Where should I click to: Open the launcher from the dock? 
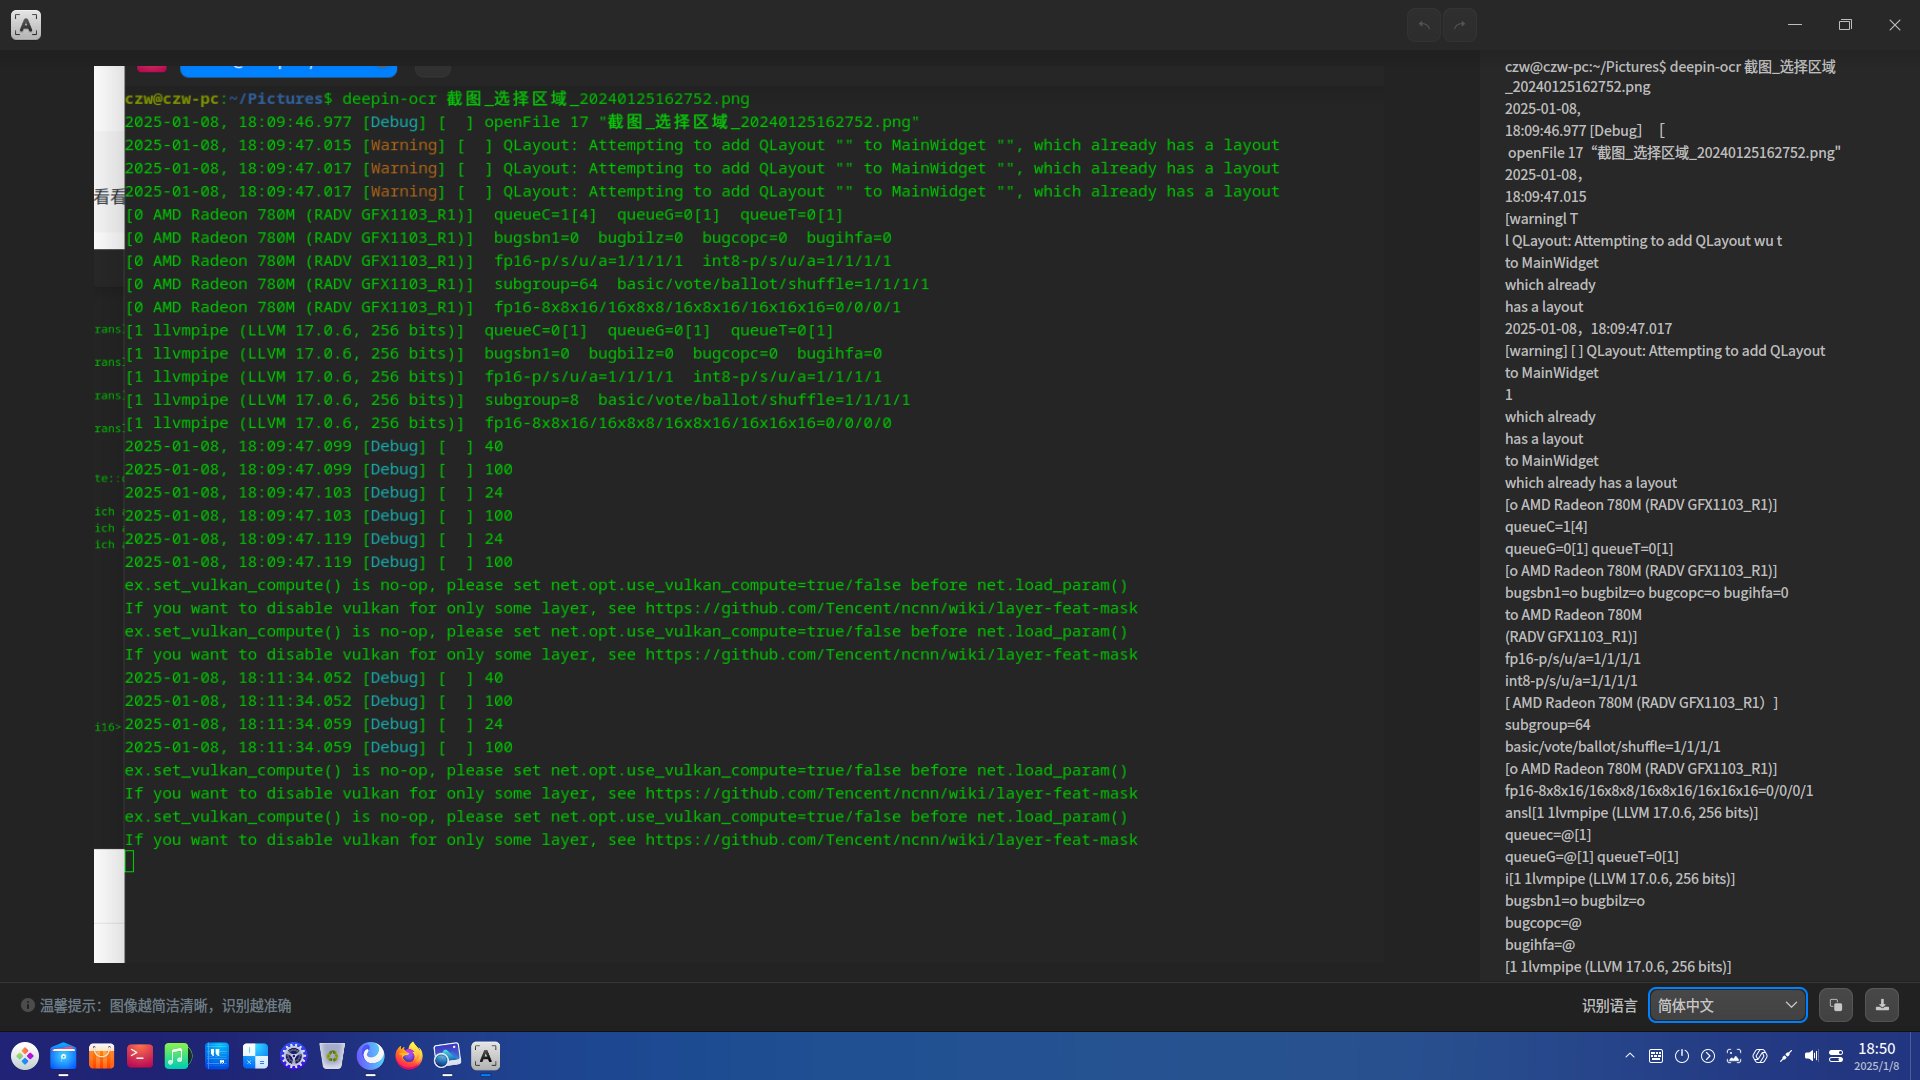(25, 1056)
